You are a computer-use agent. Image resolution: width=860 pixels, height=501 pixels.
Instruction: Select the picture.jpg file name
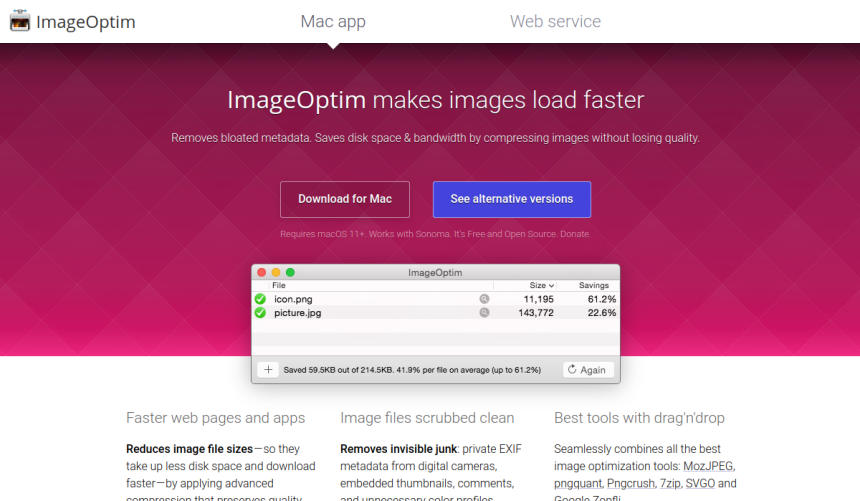coord(298,313)
